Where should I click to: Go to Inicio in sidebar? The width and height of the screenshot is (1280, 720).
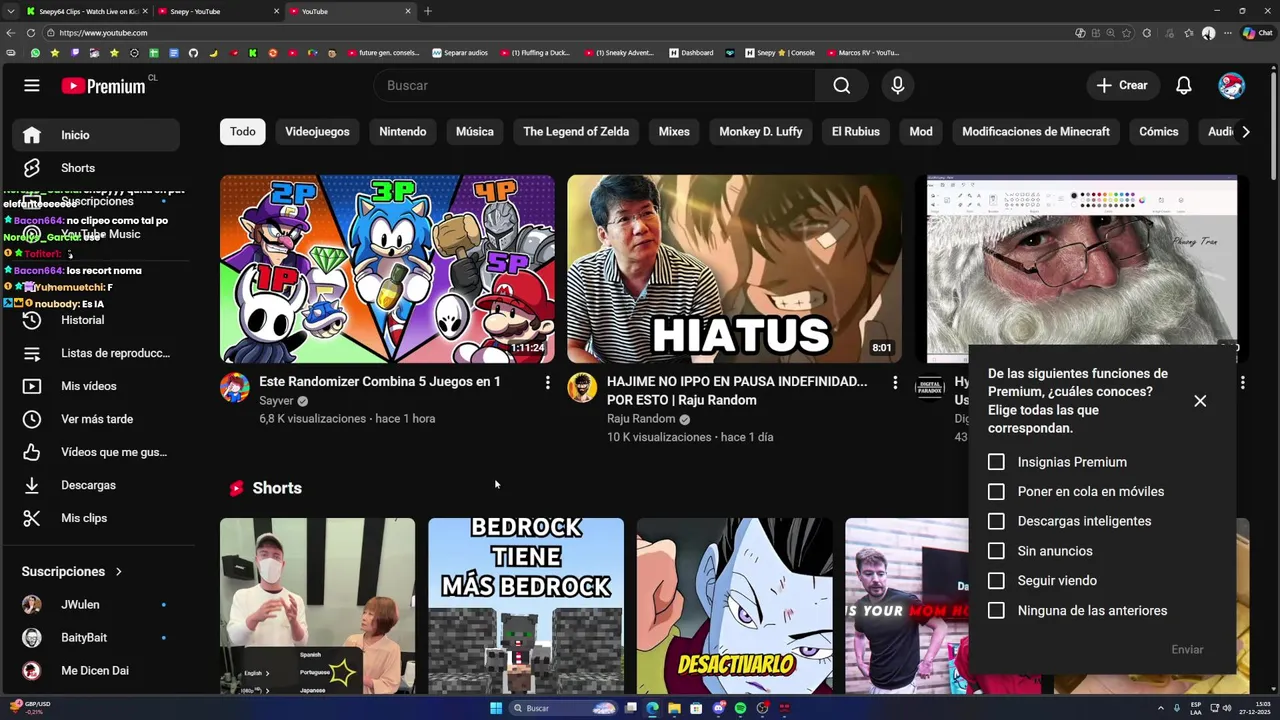(x=96, y=135)
